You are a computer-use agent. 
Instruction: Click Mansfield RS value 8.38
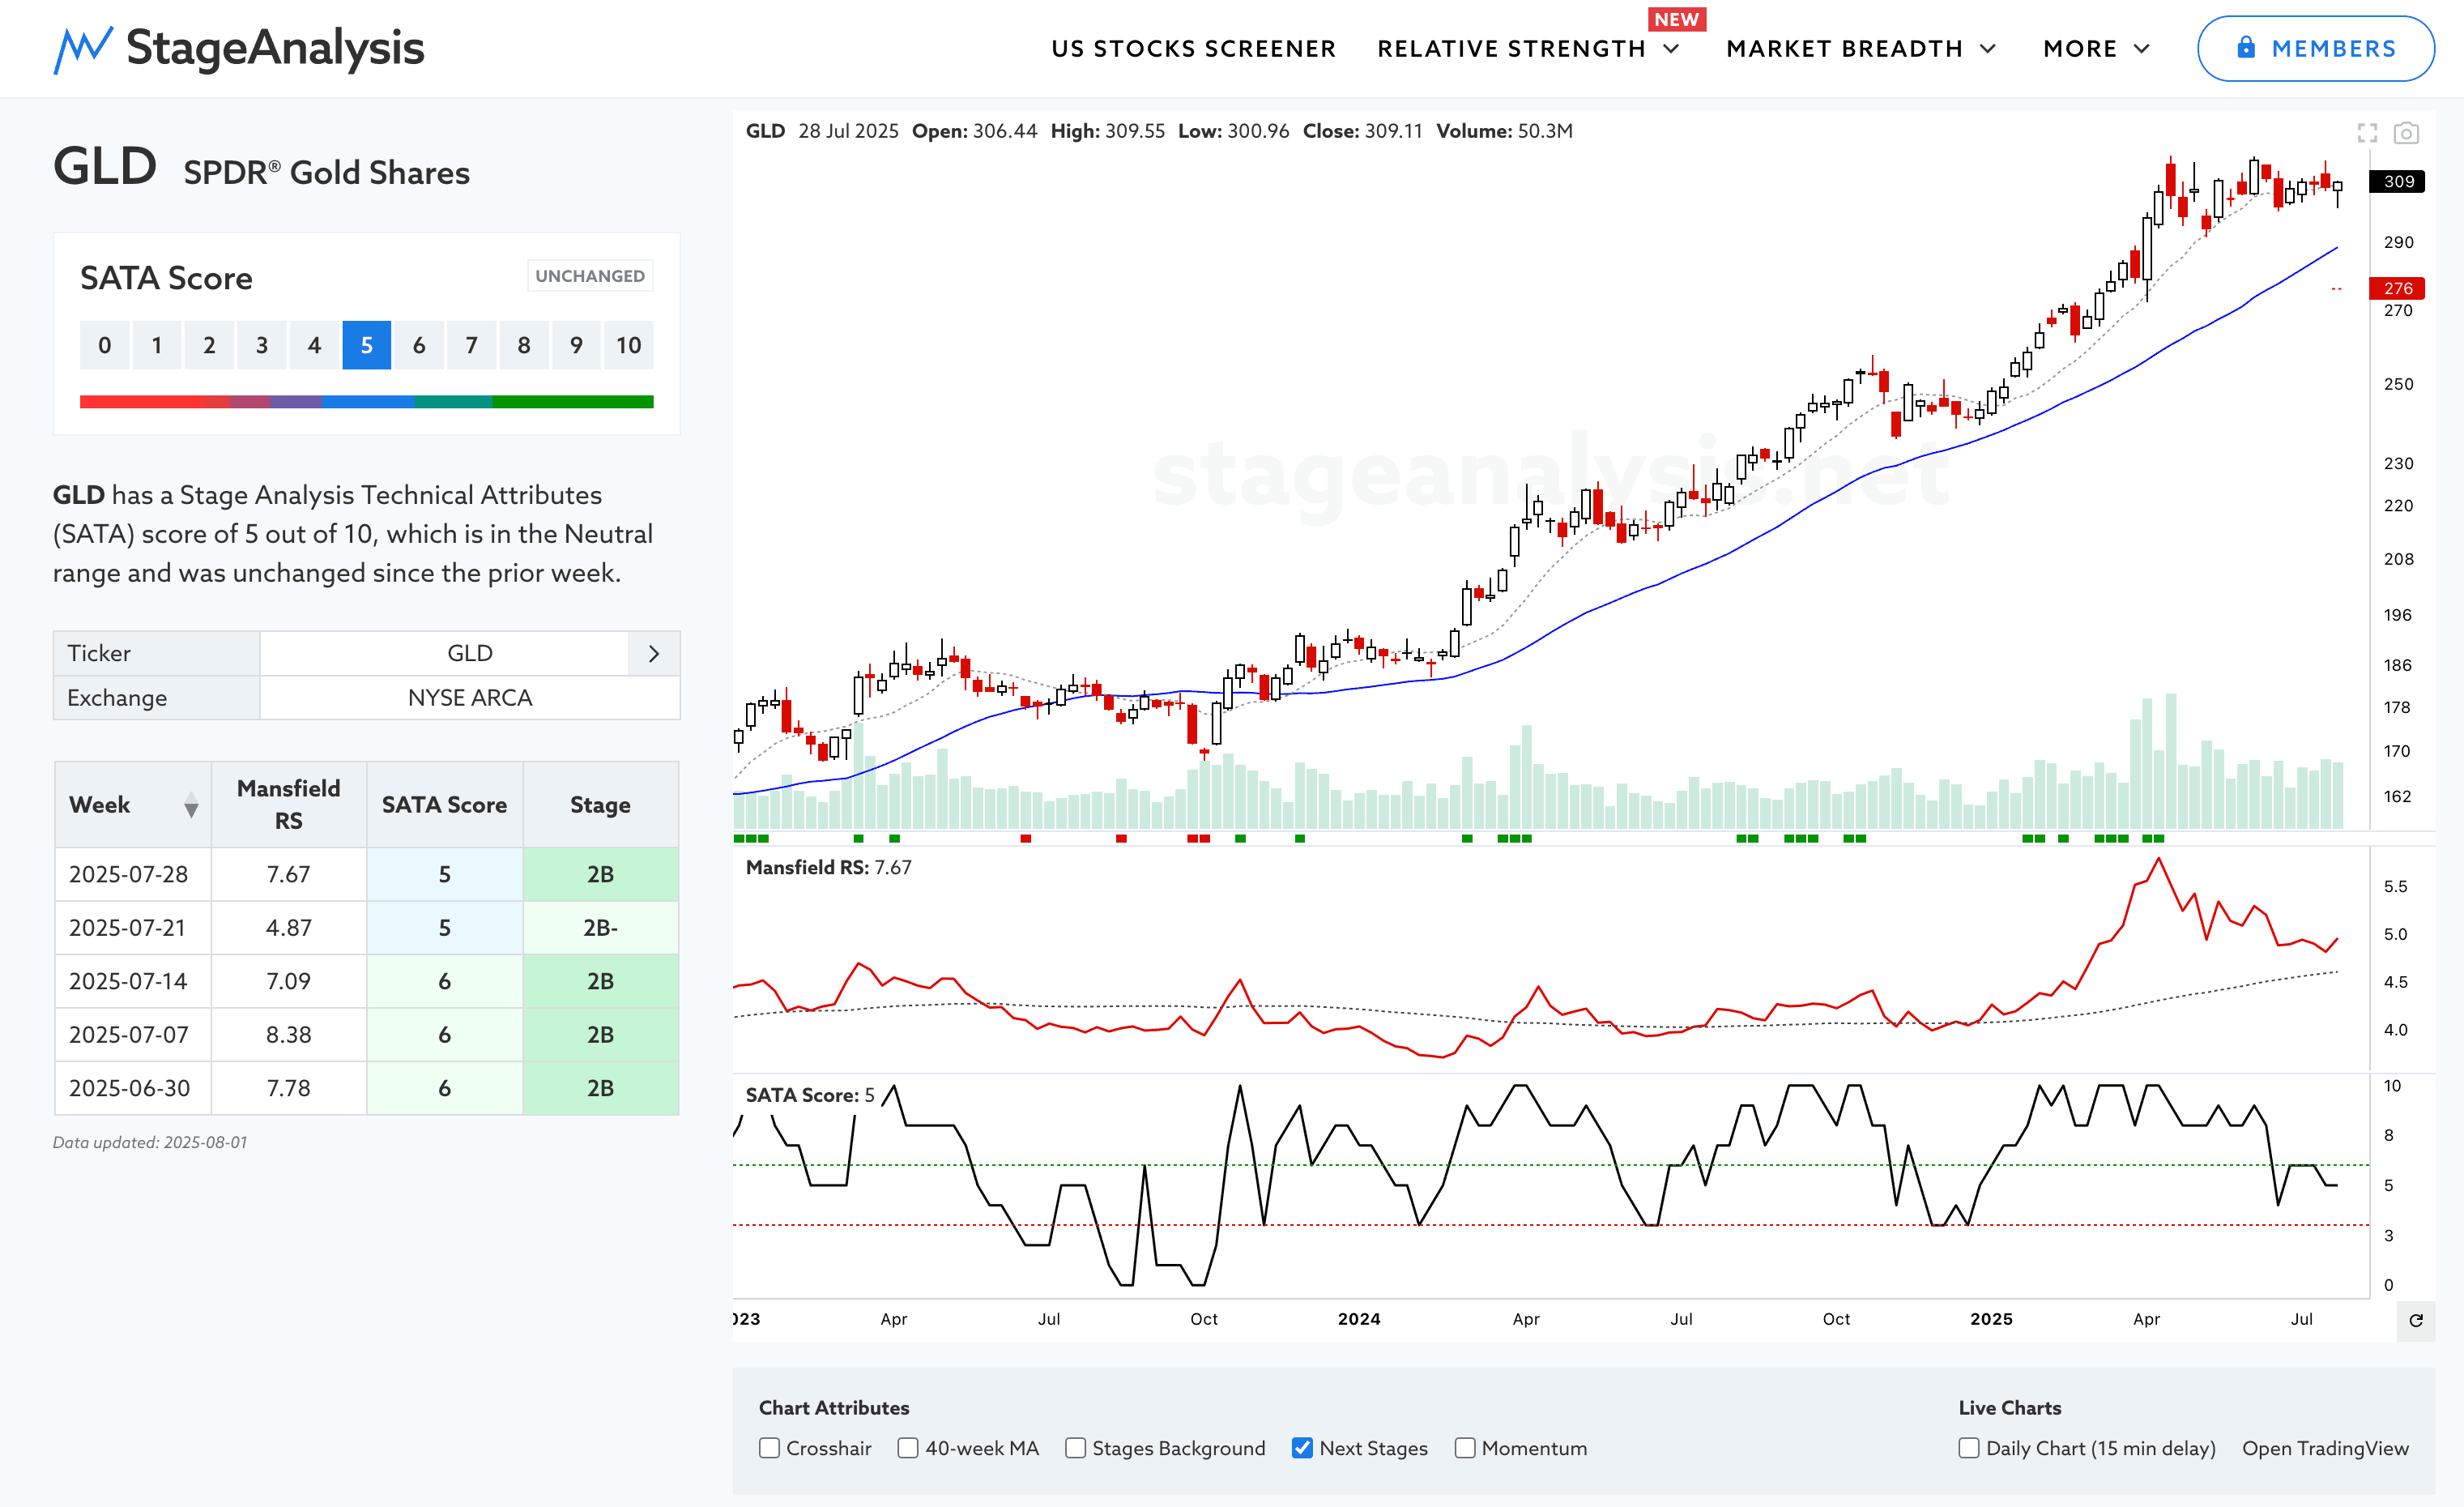(289, 1035)
